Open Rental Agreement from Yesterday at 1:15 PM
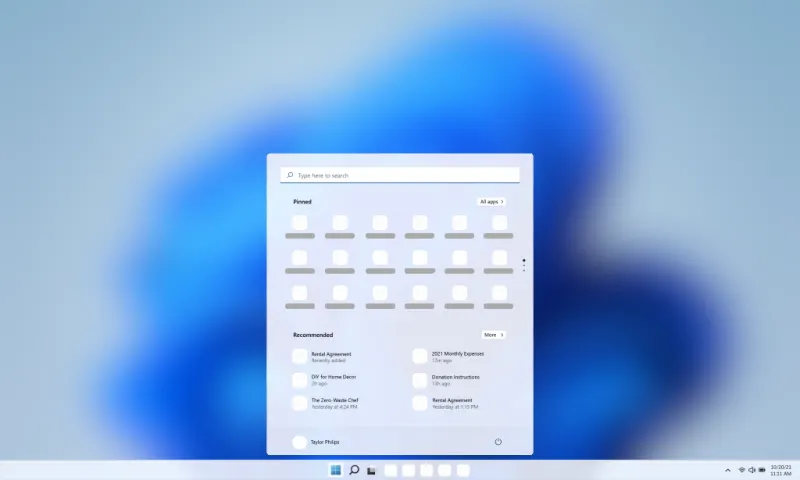Viewport: 800px width, 480px height. 445,403
